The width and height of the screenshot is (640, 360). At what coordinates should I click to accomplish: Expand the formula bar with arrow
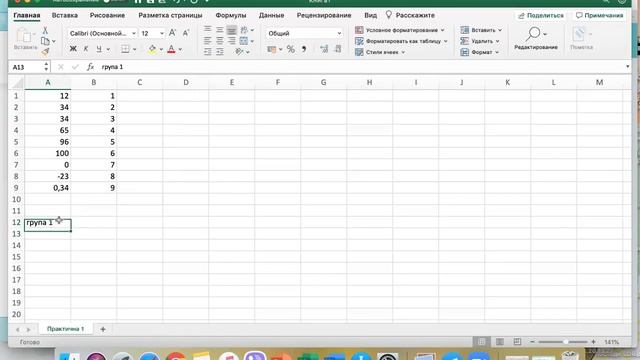tap(627, 67)
